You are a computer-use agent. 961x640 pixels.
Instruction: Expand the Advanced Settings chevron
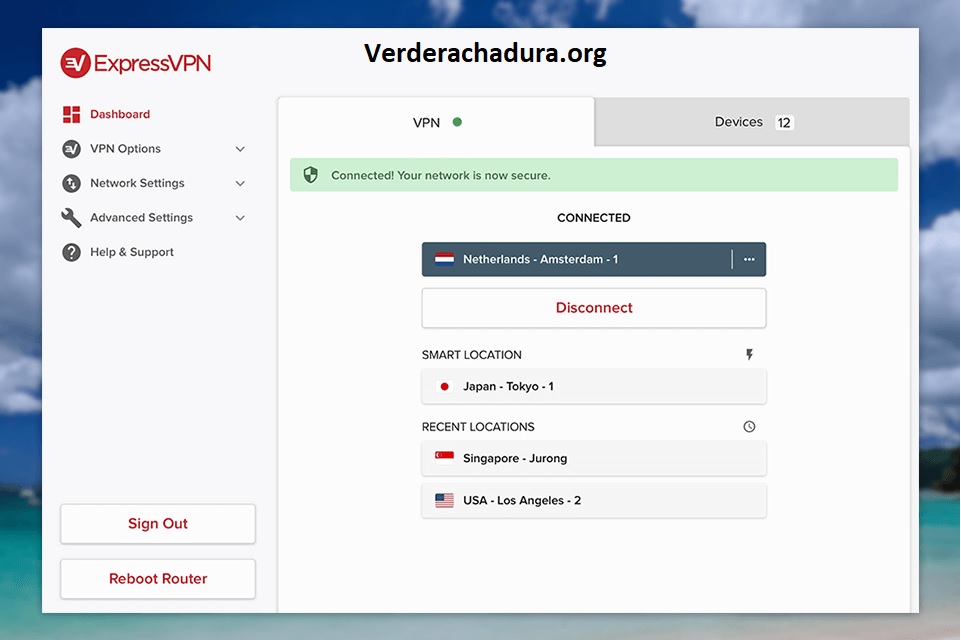click(x=240, y=218)
